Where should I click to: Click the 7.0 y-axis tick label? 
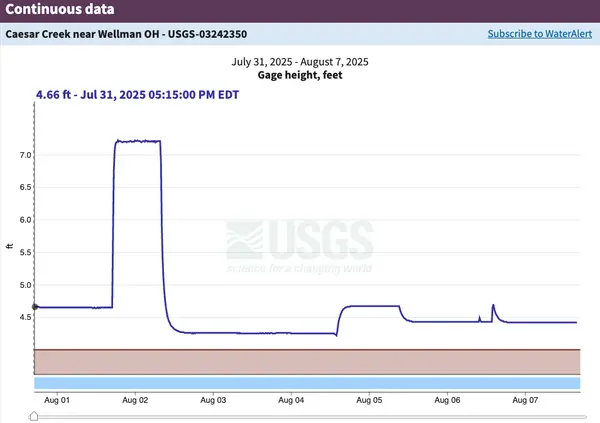coord(22,155)
